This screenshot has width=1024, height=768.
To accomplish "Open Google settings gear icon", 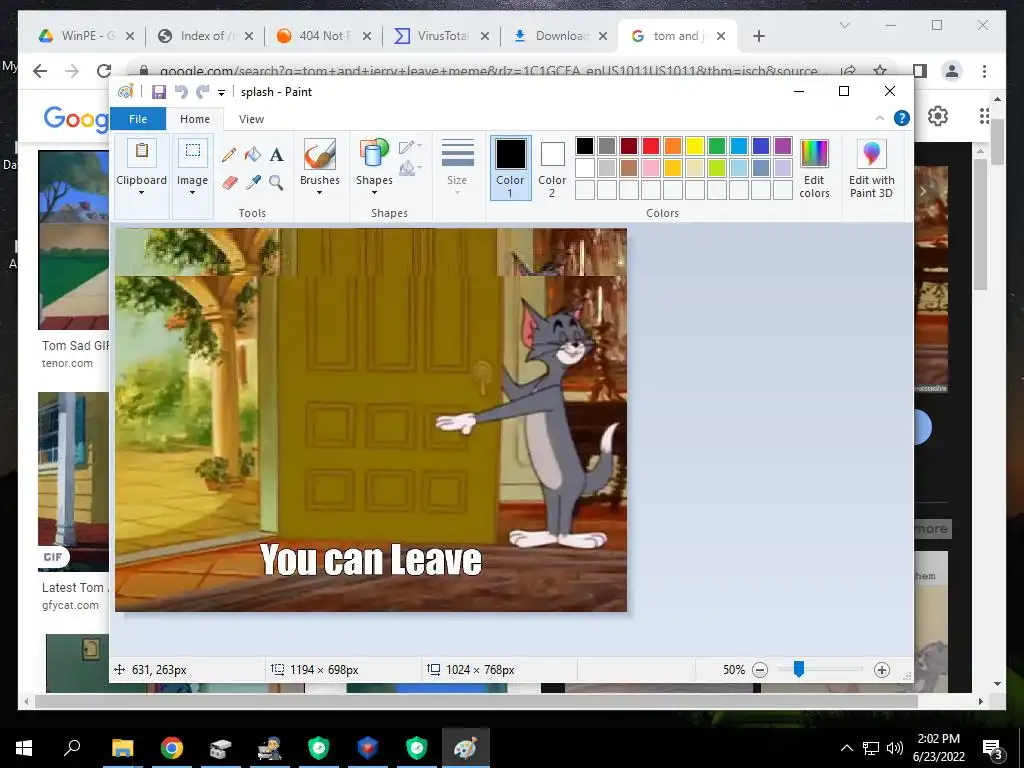I will pos(938,116).
